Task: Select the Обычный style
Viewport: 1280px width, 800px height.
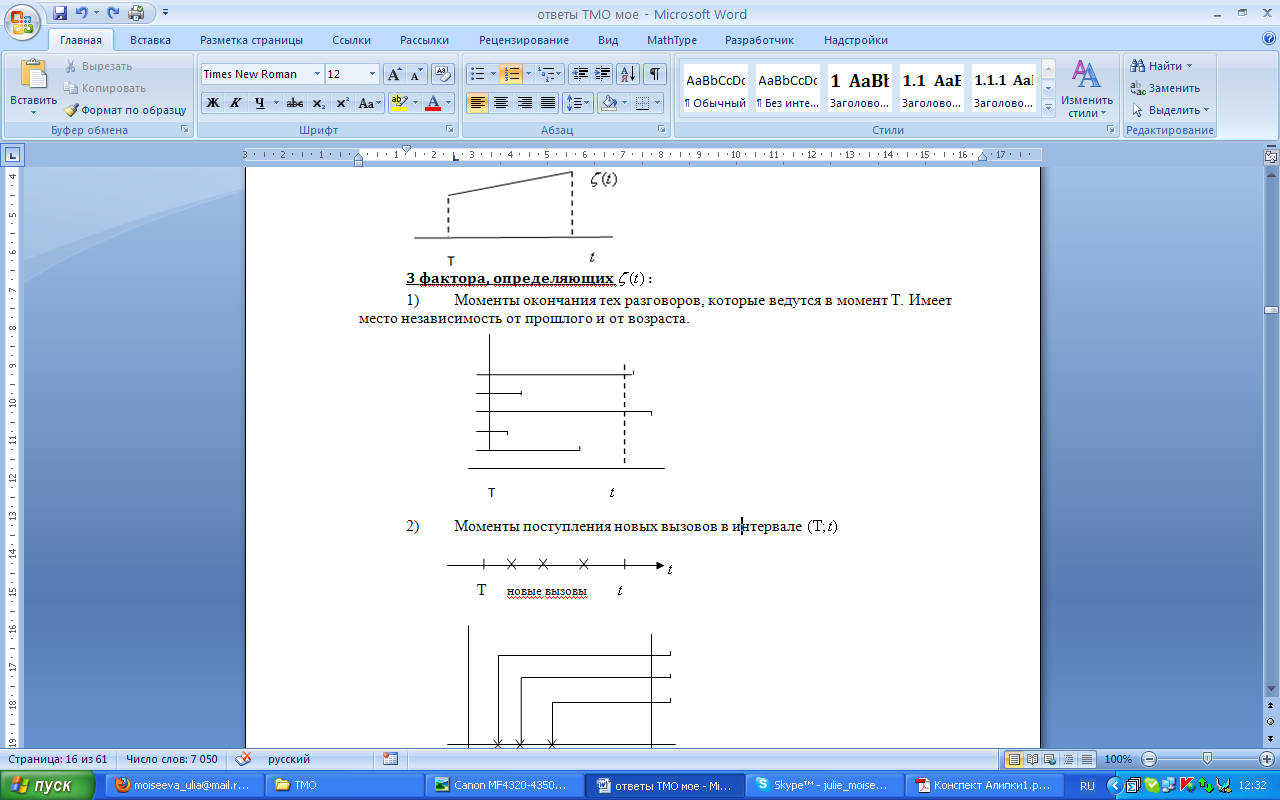Action: [x=715, y=89]
